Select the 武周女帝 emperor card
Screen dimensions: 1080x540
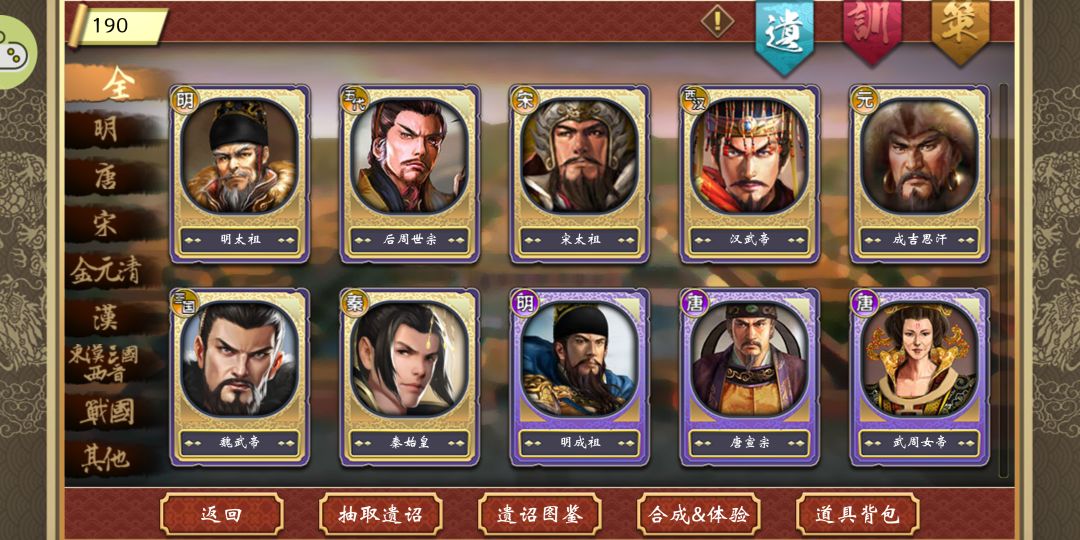coord(920,377)
